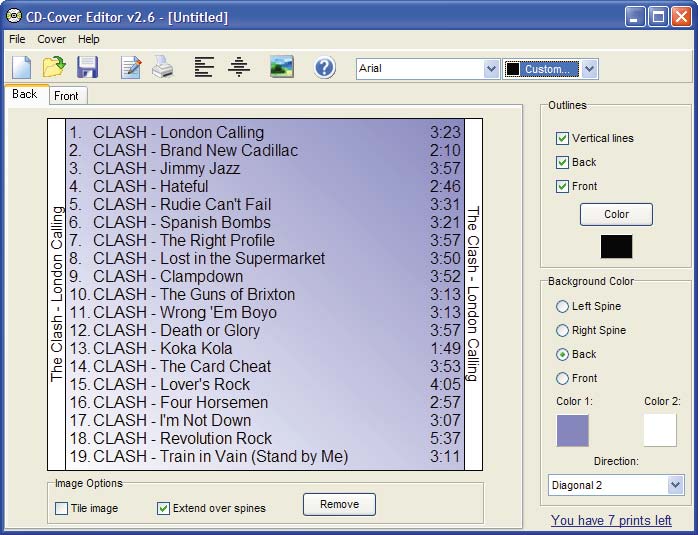Pick Color 2 white swatch

pyautogui.click(x=660, y=430)
